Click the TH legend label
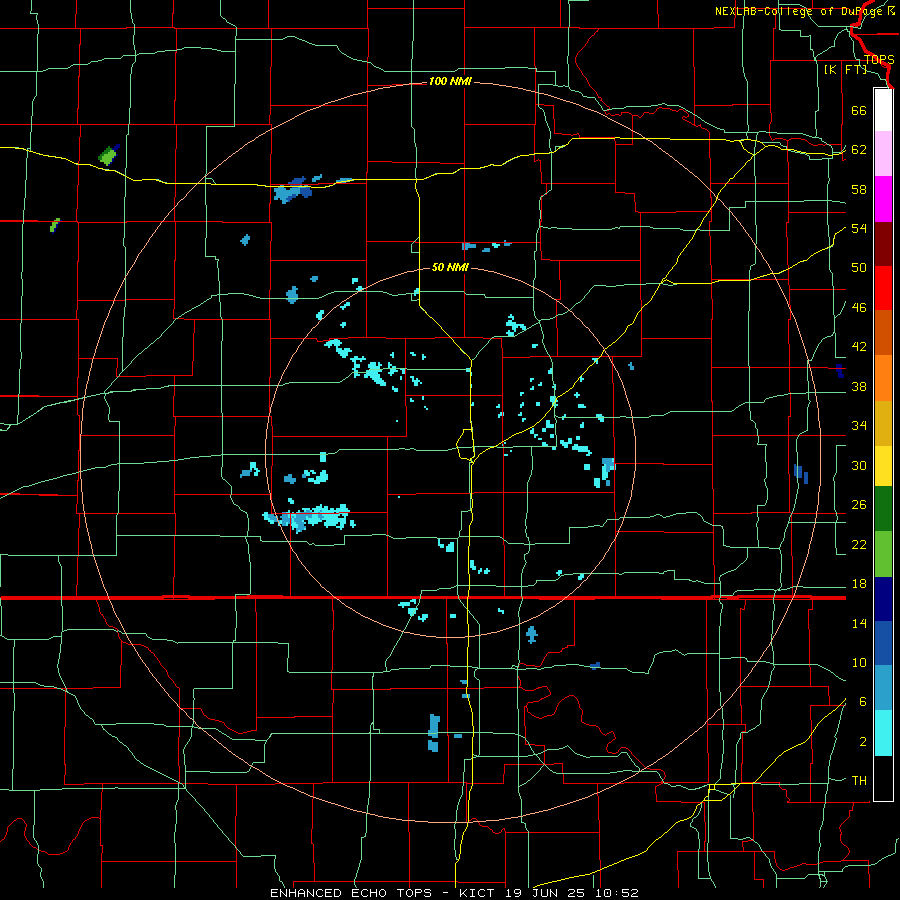 click(x=859, y=781)
